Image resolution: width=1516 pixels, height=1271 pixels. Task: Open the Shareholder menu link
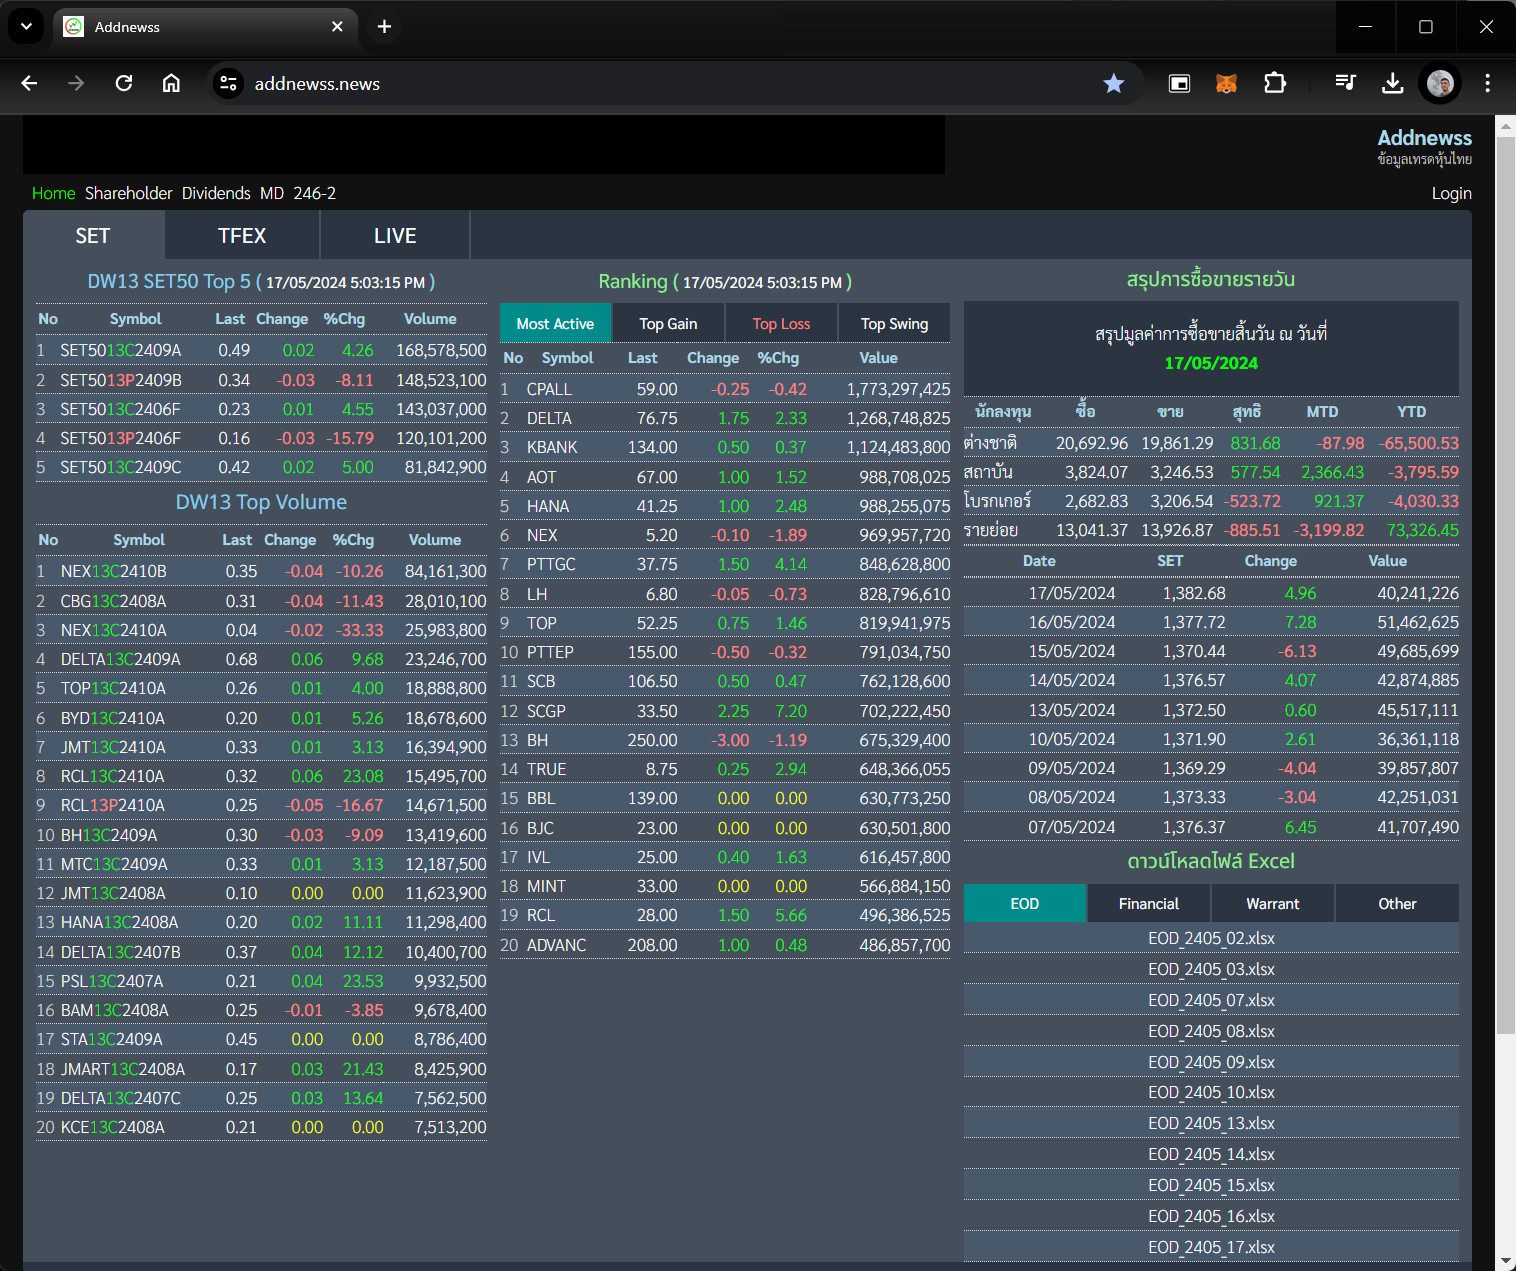(128, 193)
